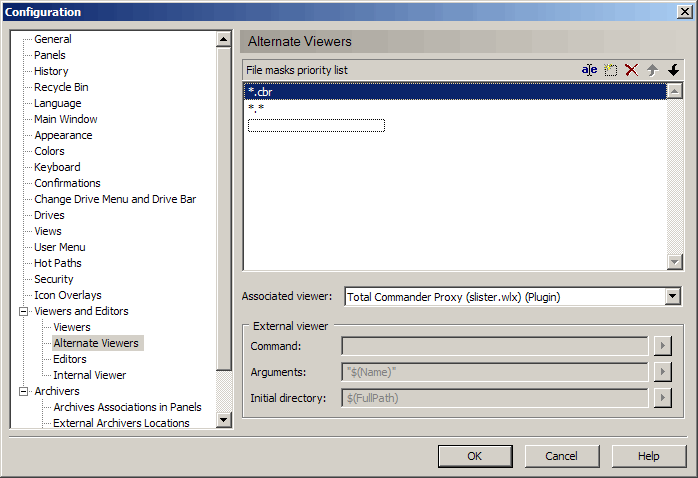Select the *.* file mask entry
Viewport: 698px width, 478px height.
tap(256, 108)
